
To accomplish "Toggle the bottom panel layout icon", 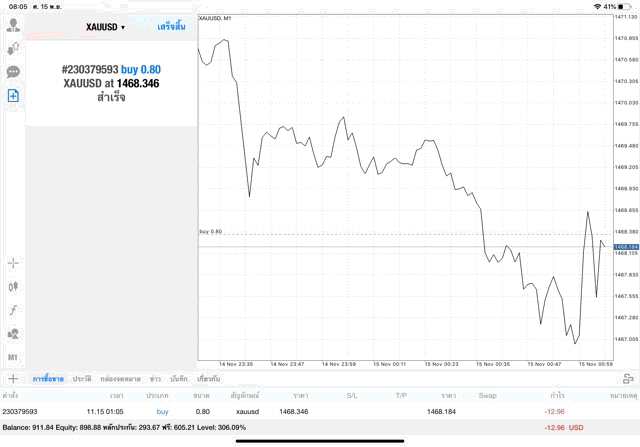I will tap(627, 379).
